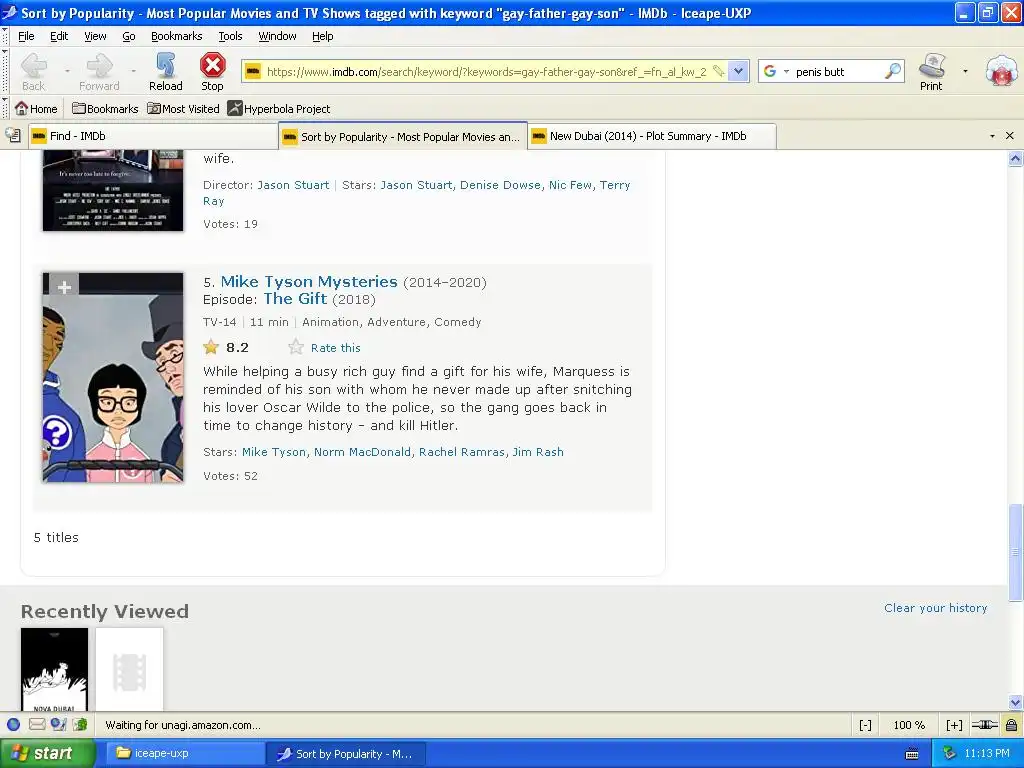Viewport: 1024px width, 768px height.
Task: Open the placeholder film recently viewed thumbnail
Action: click(x=129, y=669)
